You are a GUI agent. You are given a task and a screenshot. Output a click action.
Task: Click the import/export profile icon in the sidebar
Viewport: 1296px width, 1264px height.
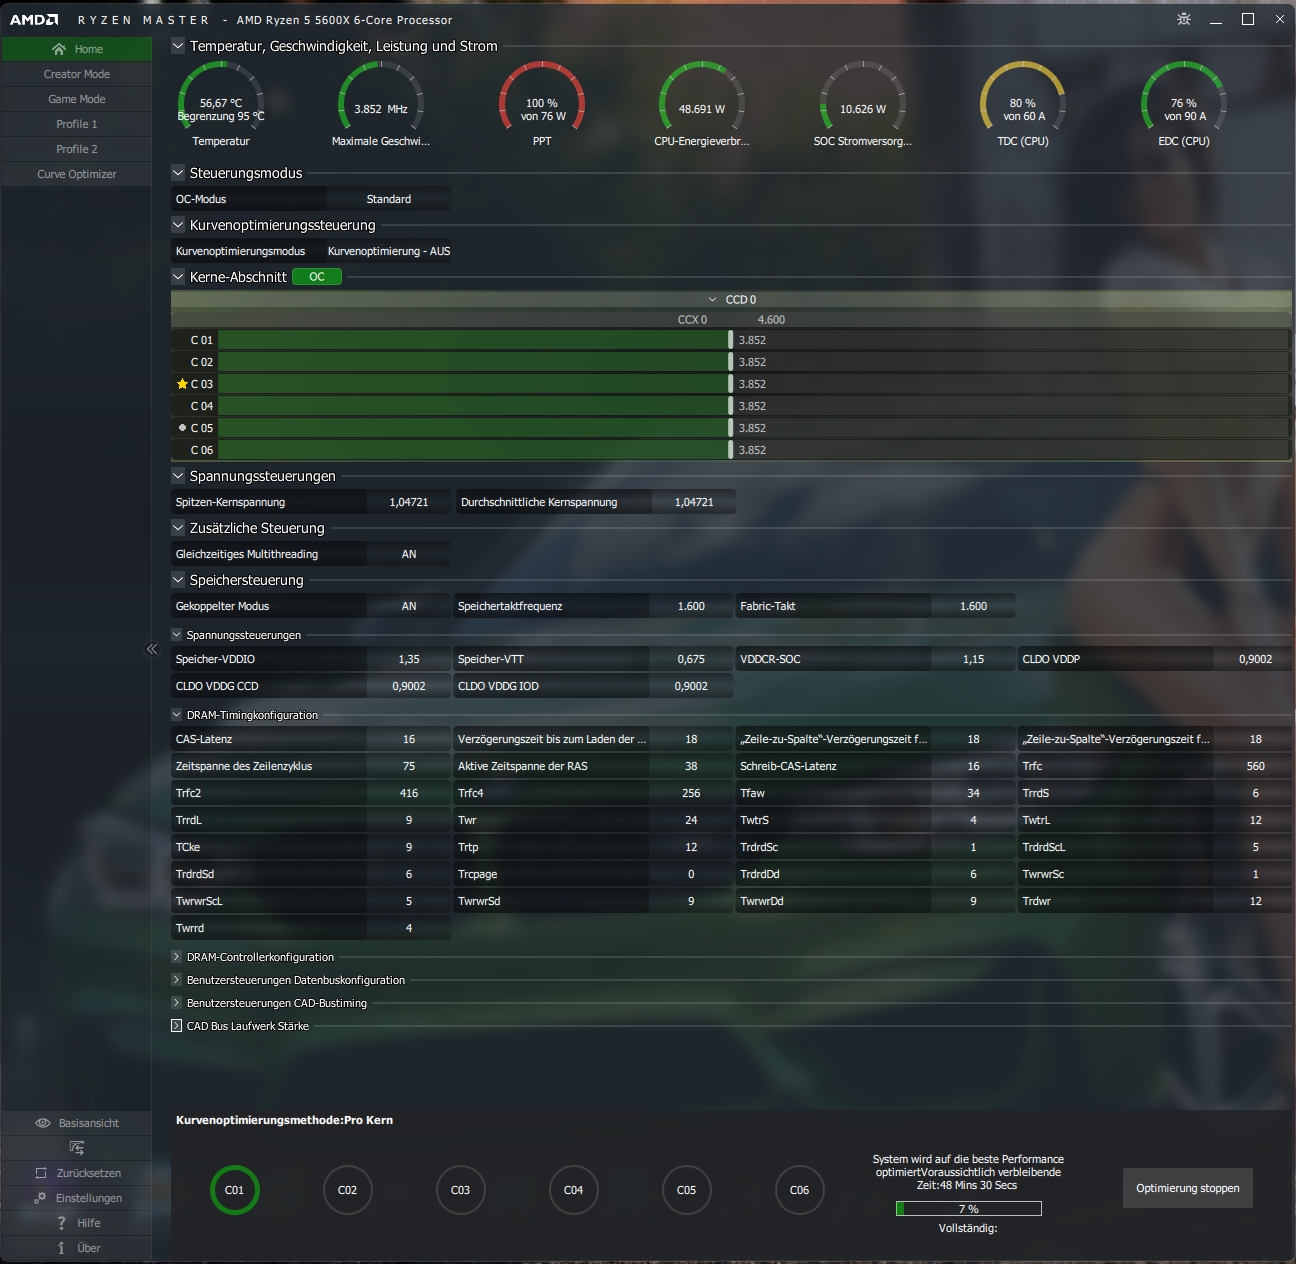pyautogui.click(x=77, y=1148)
